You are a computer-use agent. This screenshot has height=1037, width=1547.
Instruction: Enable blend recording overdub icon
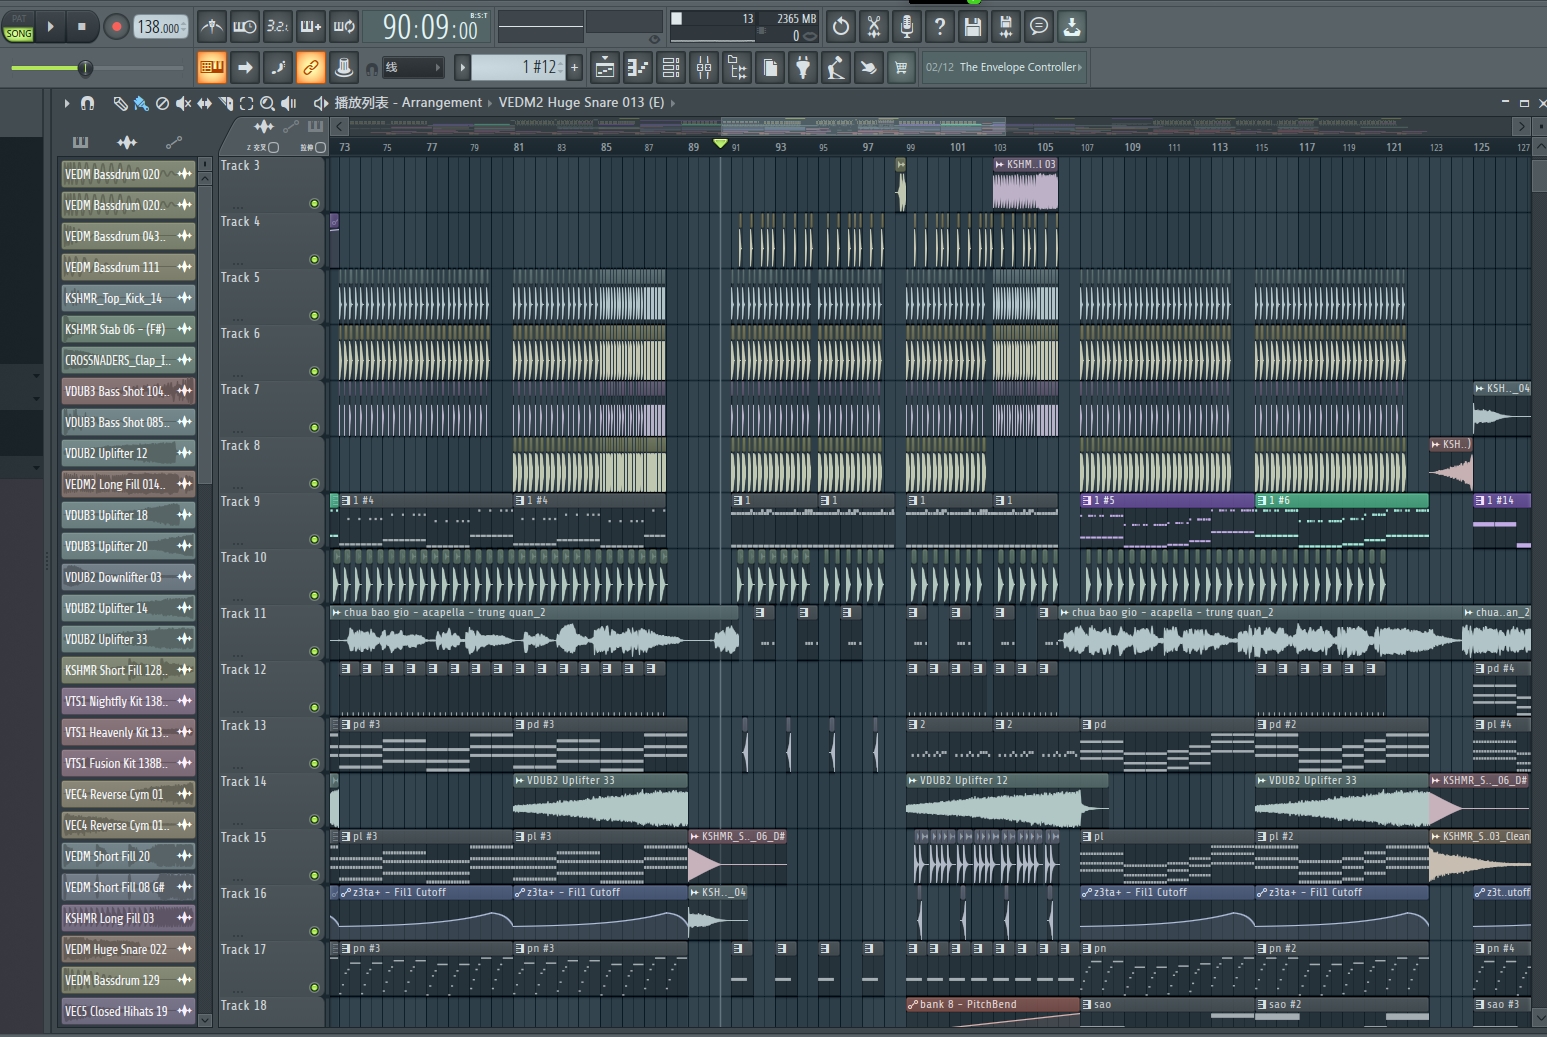tap(311, 27)
